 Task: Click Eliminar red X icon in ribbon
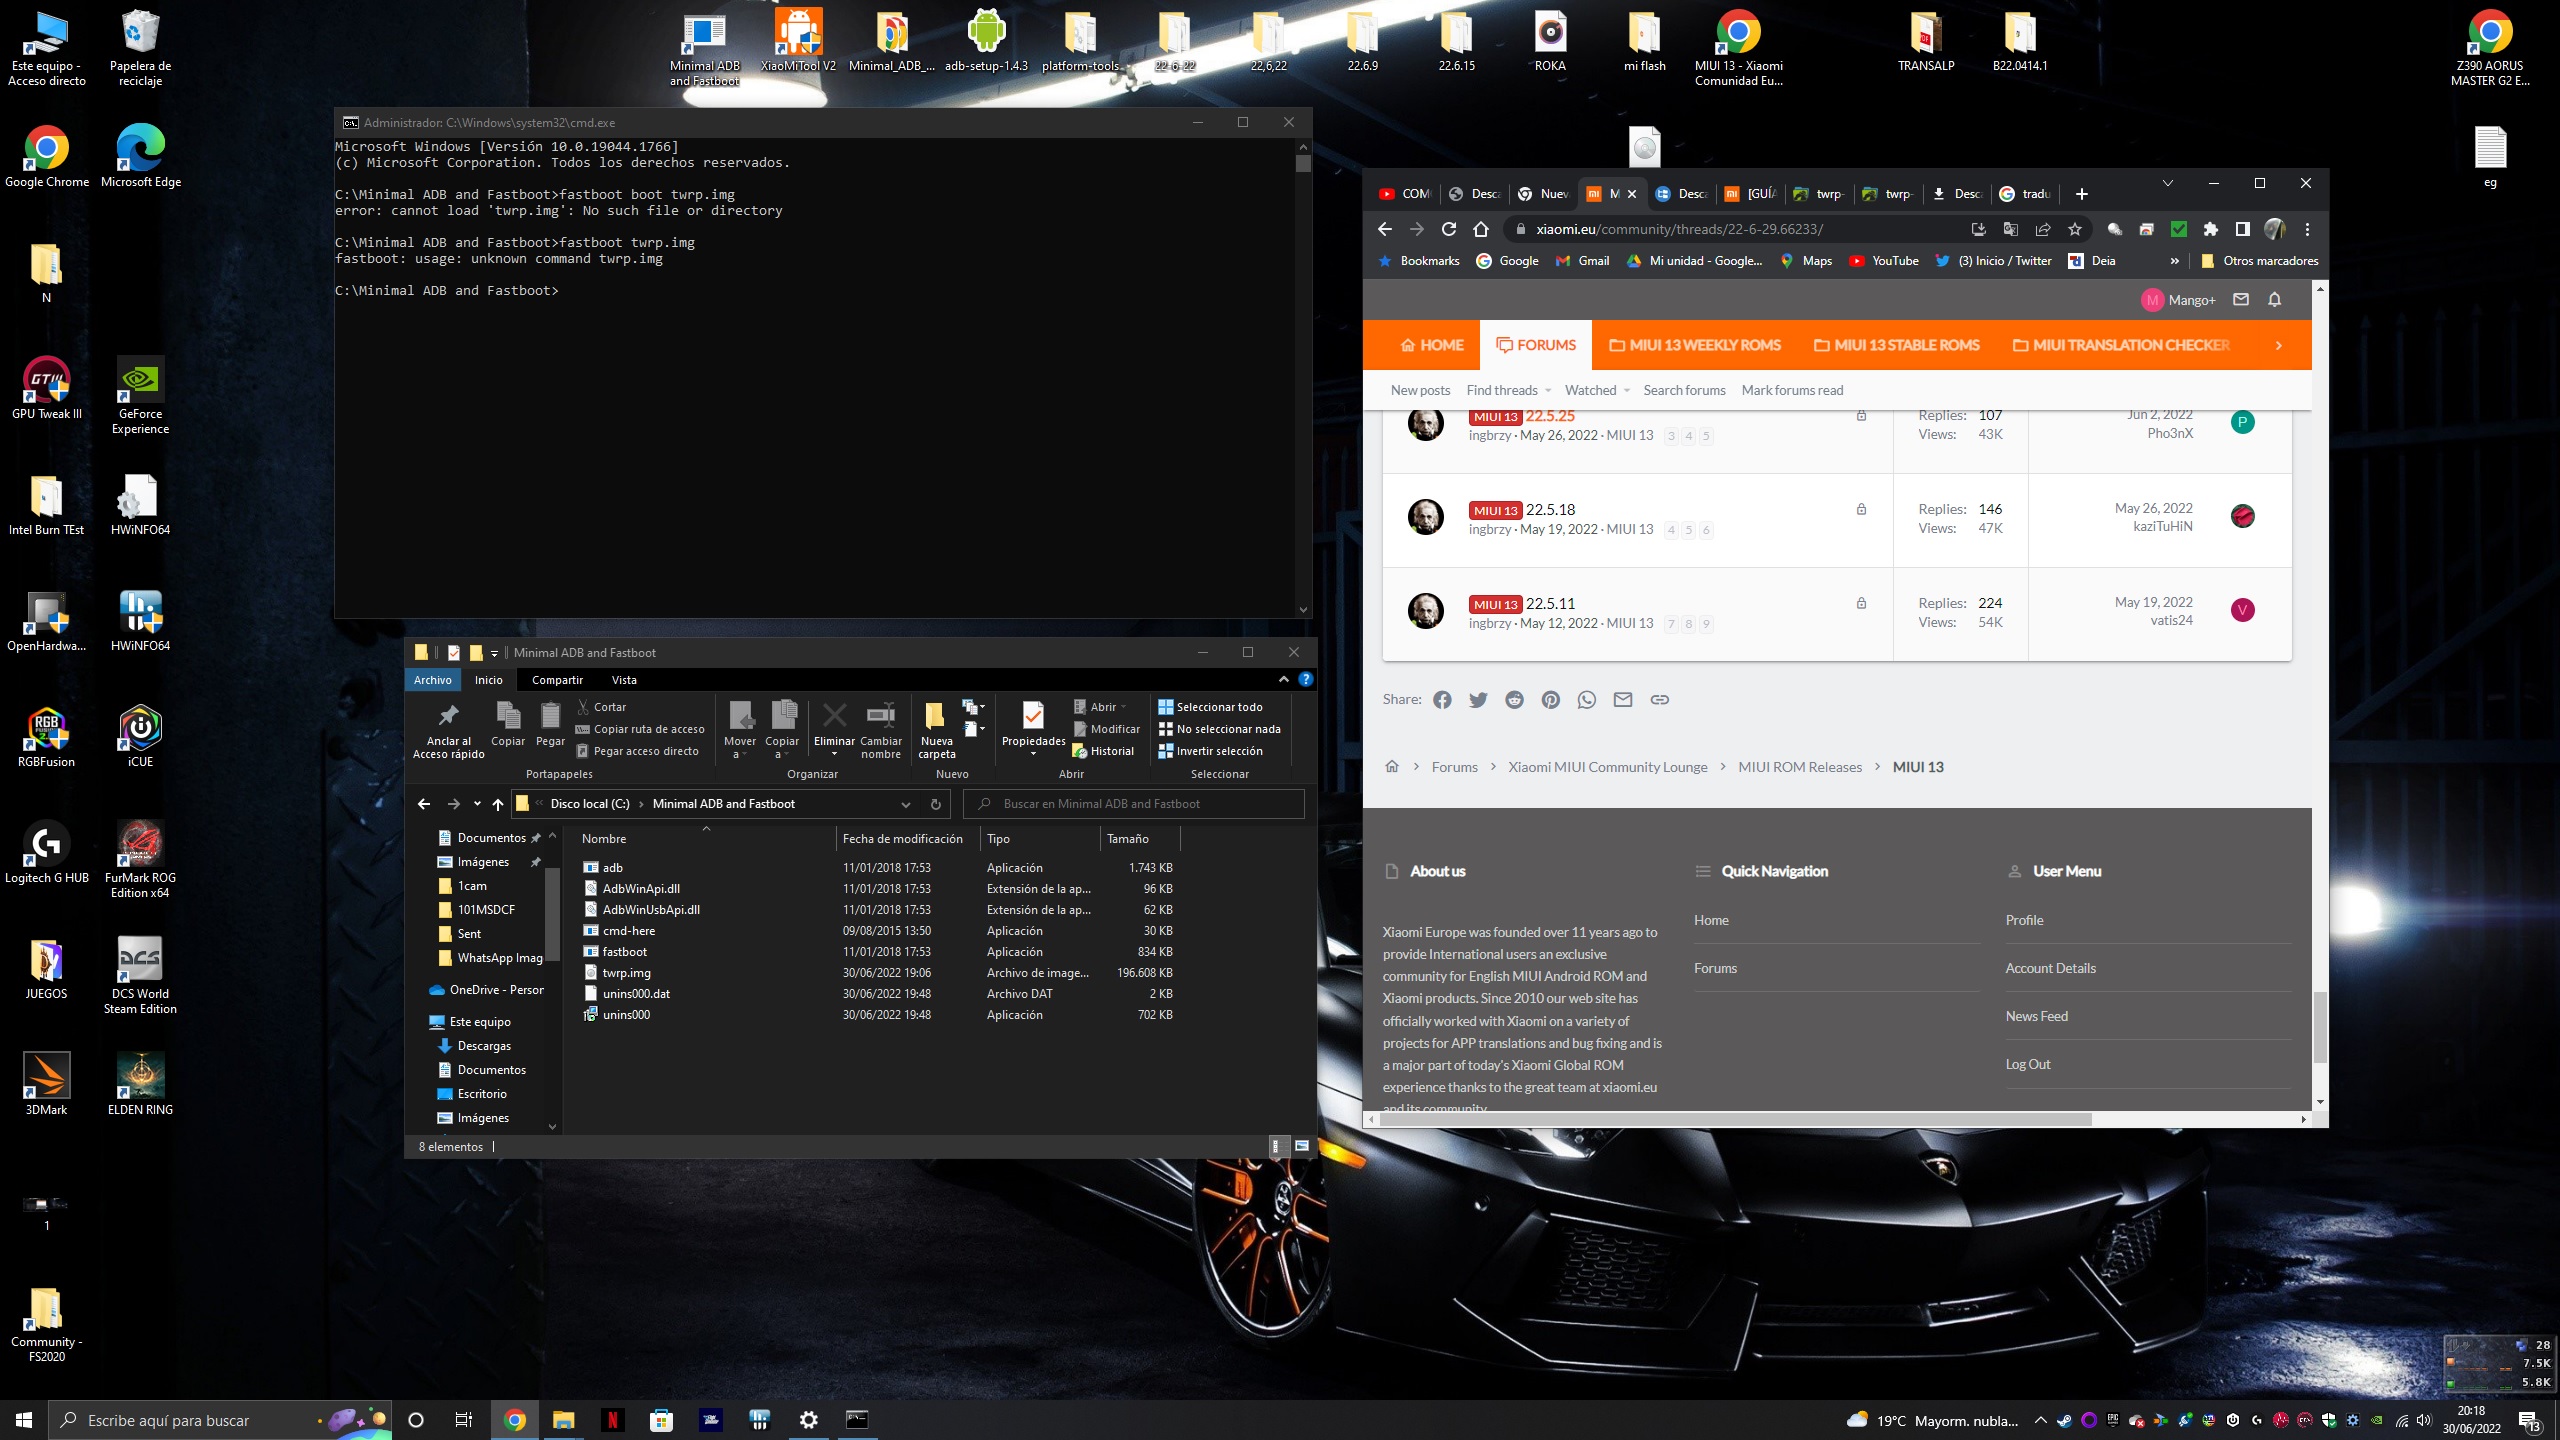pyautogui.click(x=834, y=715)
